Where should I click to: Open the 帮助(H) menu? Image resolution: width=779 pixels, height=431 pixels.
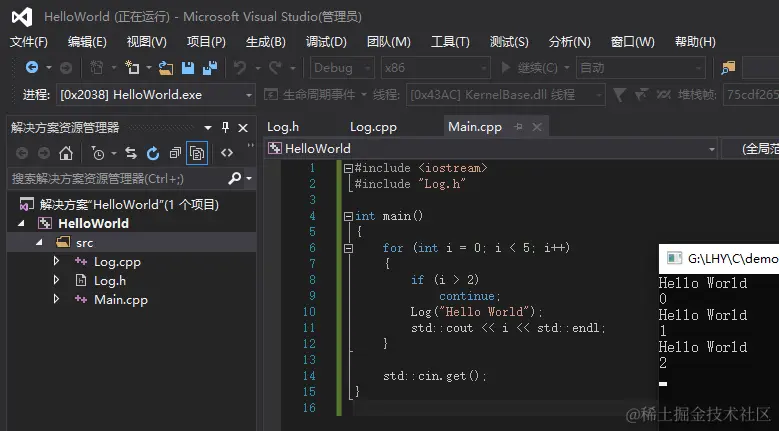tap(695, 42)
